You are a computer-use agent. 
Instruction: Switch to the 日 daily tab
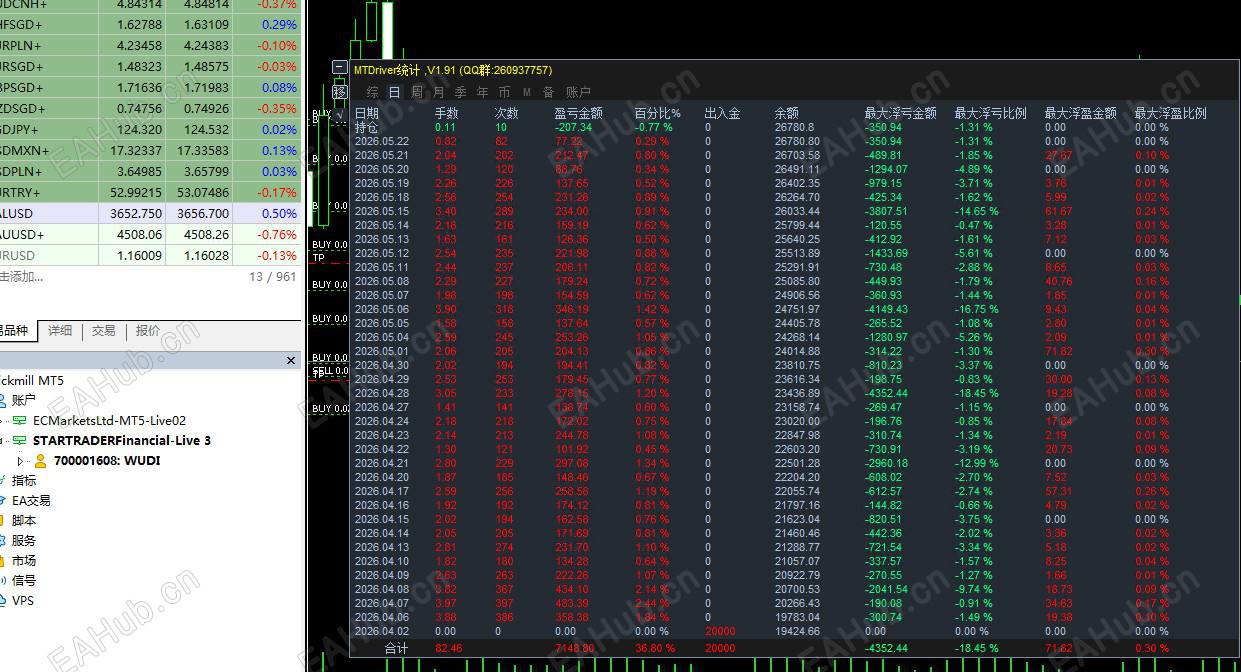point(394,92)
